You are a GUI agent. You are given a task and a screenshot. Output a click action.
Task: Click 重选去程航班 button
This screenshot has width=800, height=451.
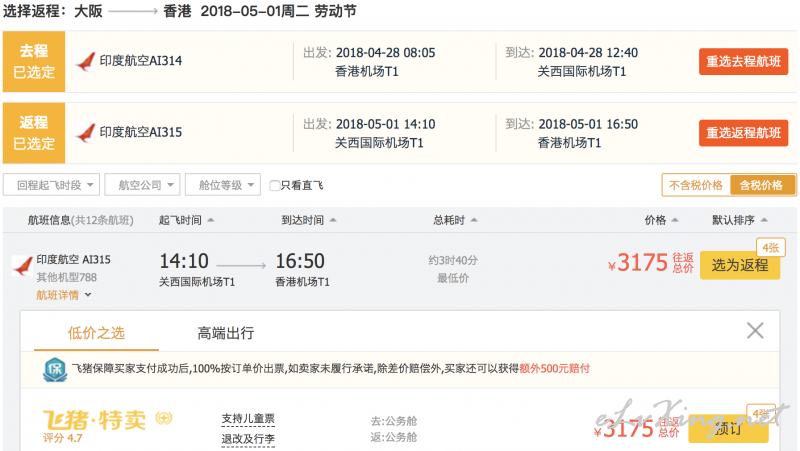[x=743, y=62]
